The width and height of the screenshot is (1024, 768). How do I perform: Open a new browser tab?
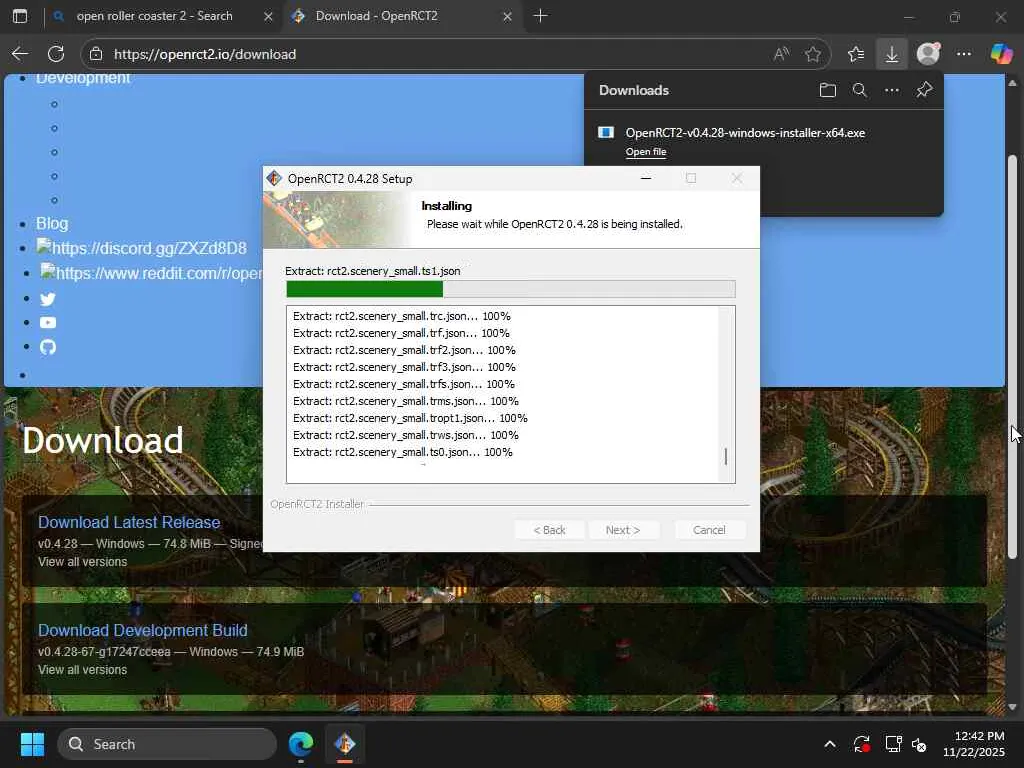coord(540,16)
